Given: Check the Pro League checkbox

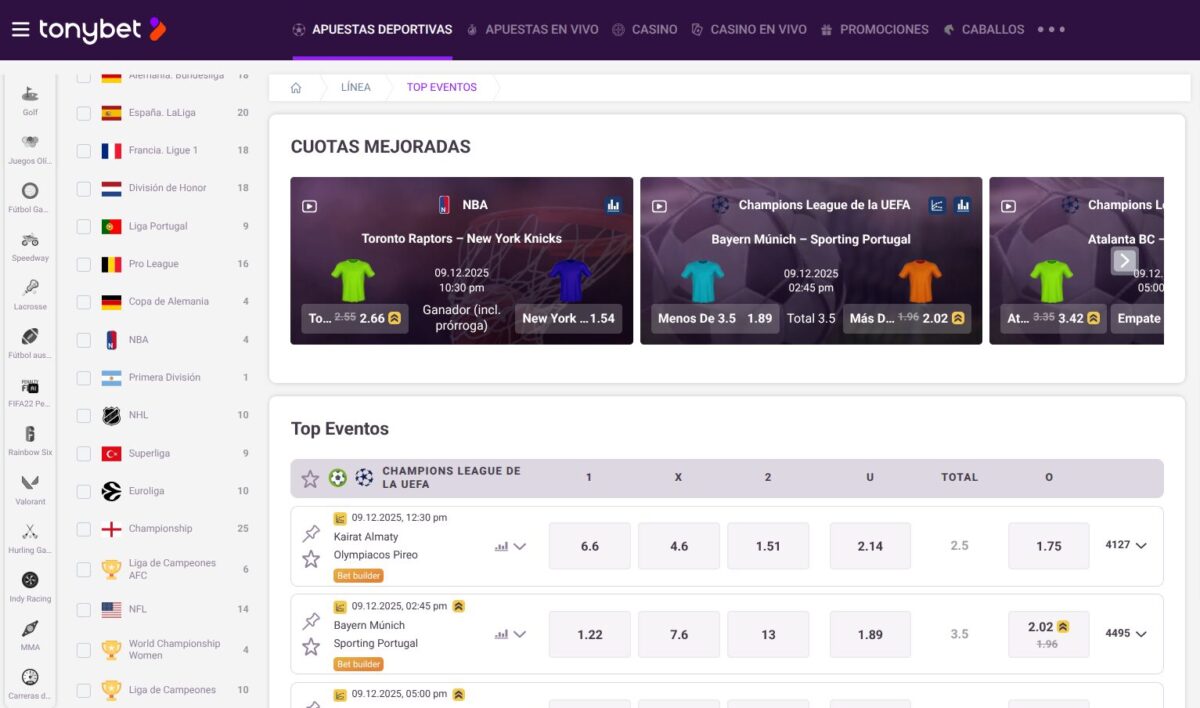Looking at the screenshot, I should tap(84, 265).
